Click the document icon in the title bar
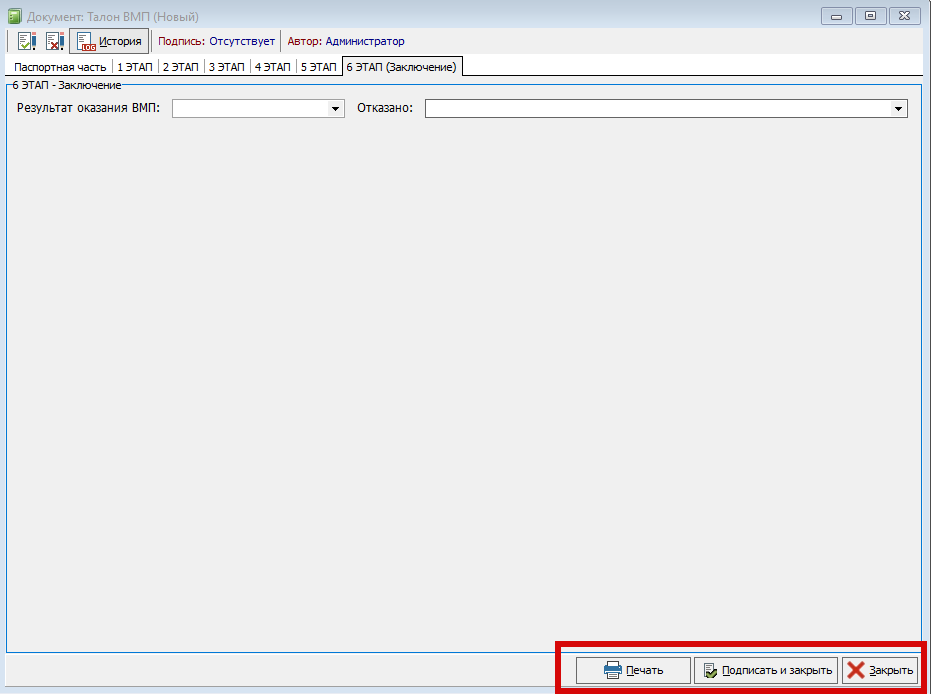Image resolution: width=932 pixels, height=694 pixels. 14,16
